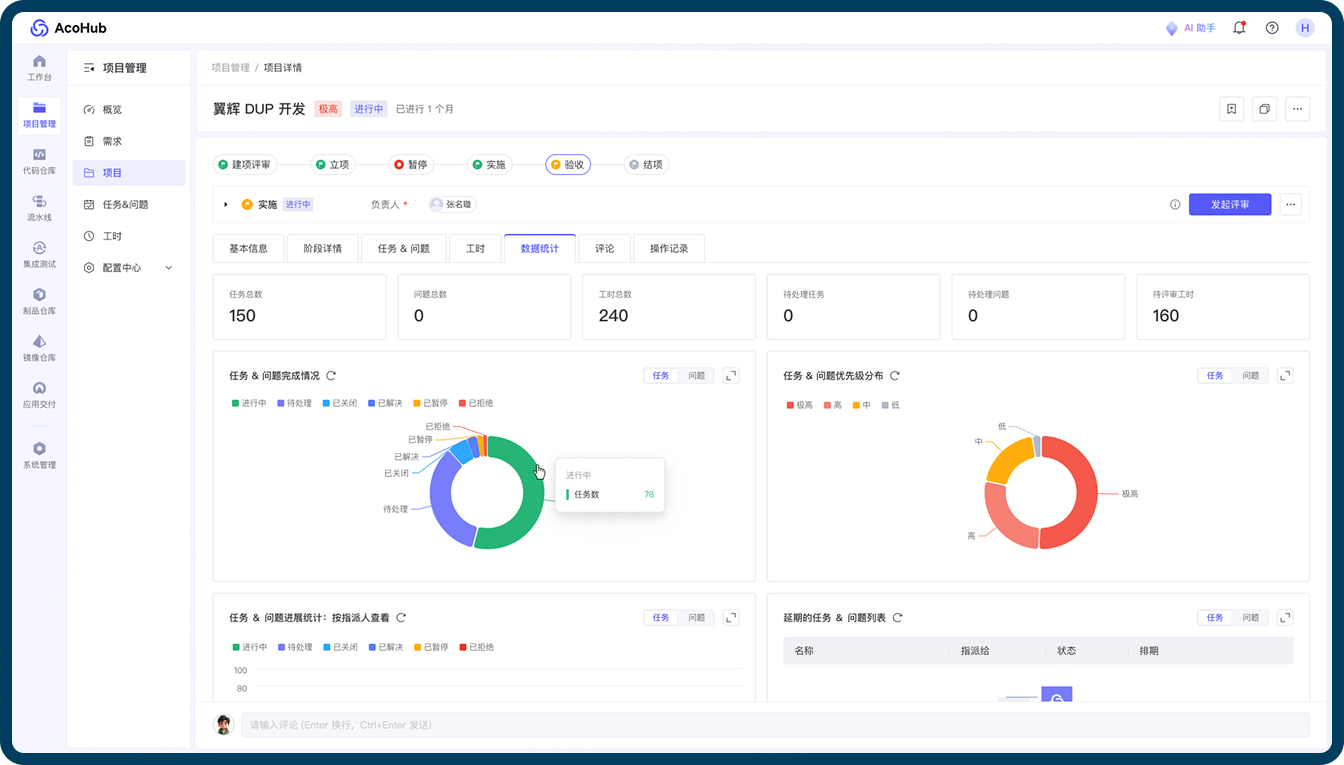This screenshot has height=765, width=1344.
Task: Expand the 实施 phase row triangle
Action: click(x=226, y=204)
